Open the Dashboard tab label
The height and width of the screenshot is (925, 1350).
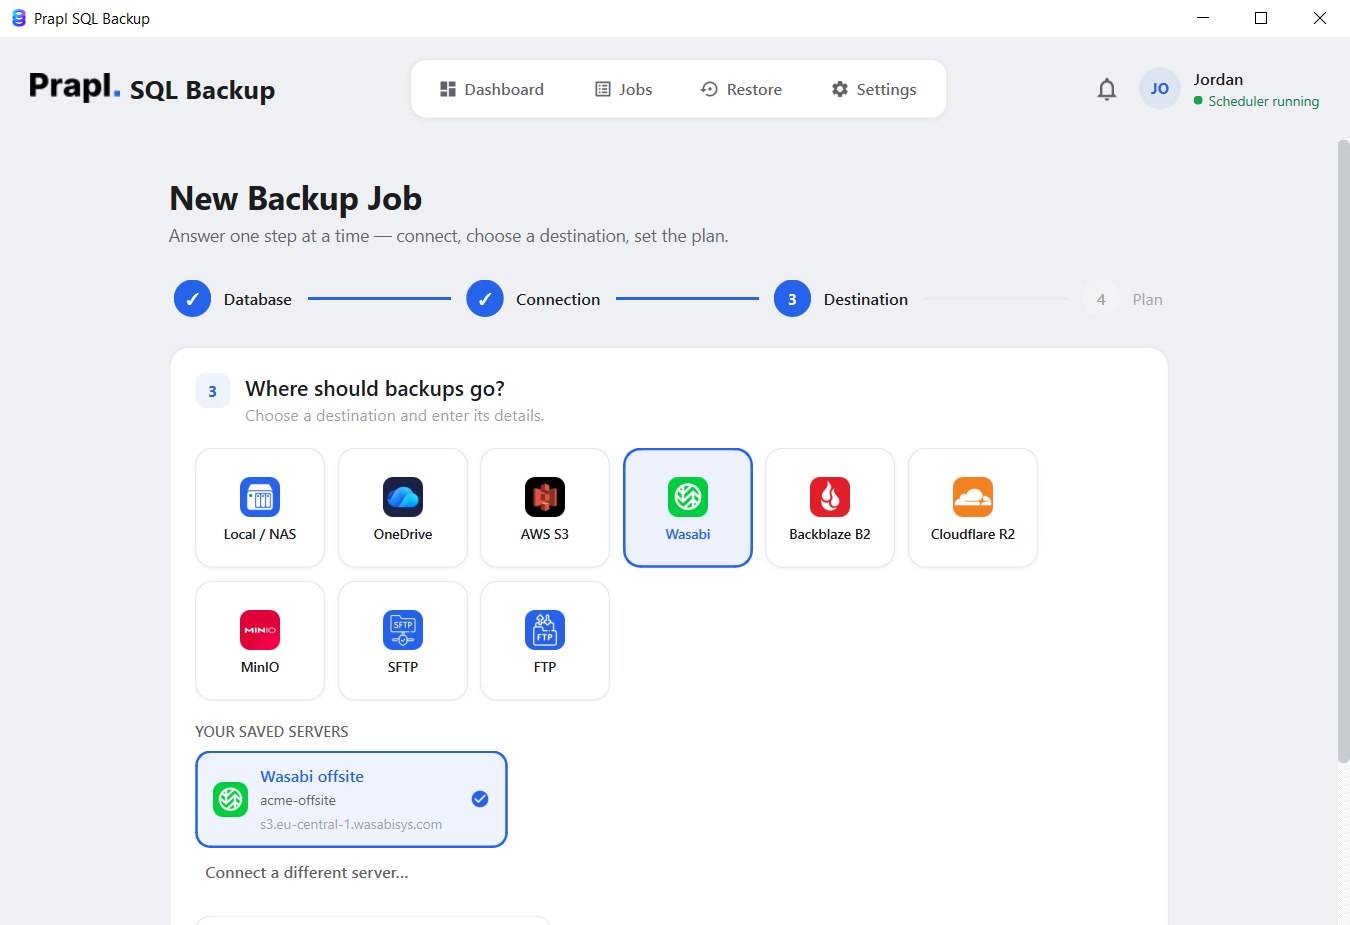coord(504,89)
